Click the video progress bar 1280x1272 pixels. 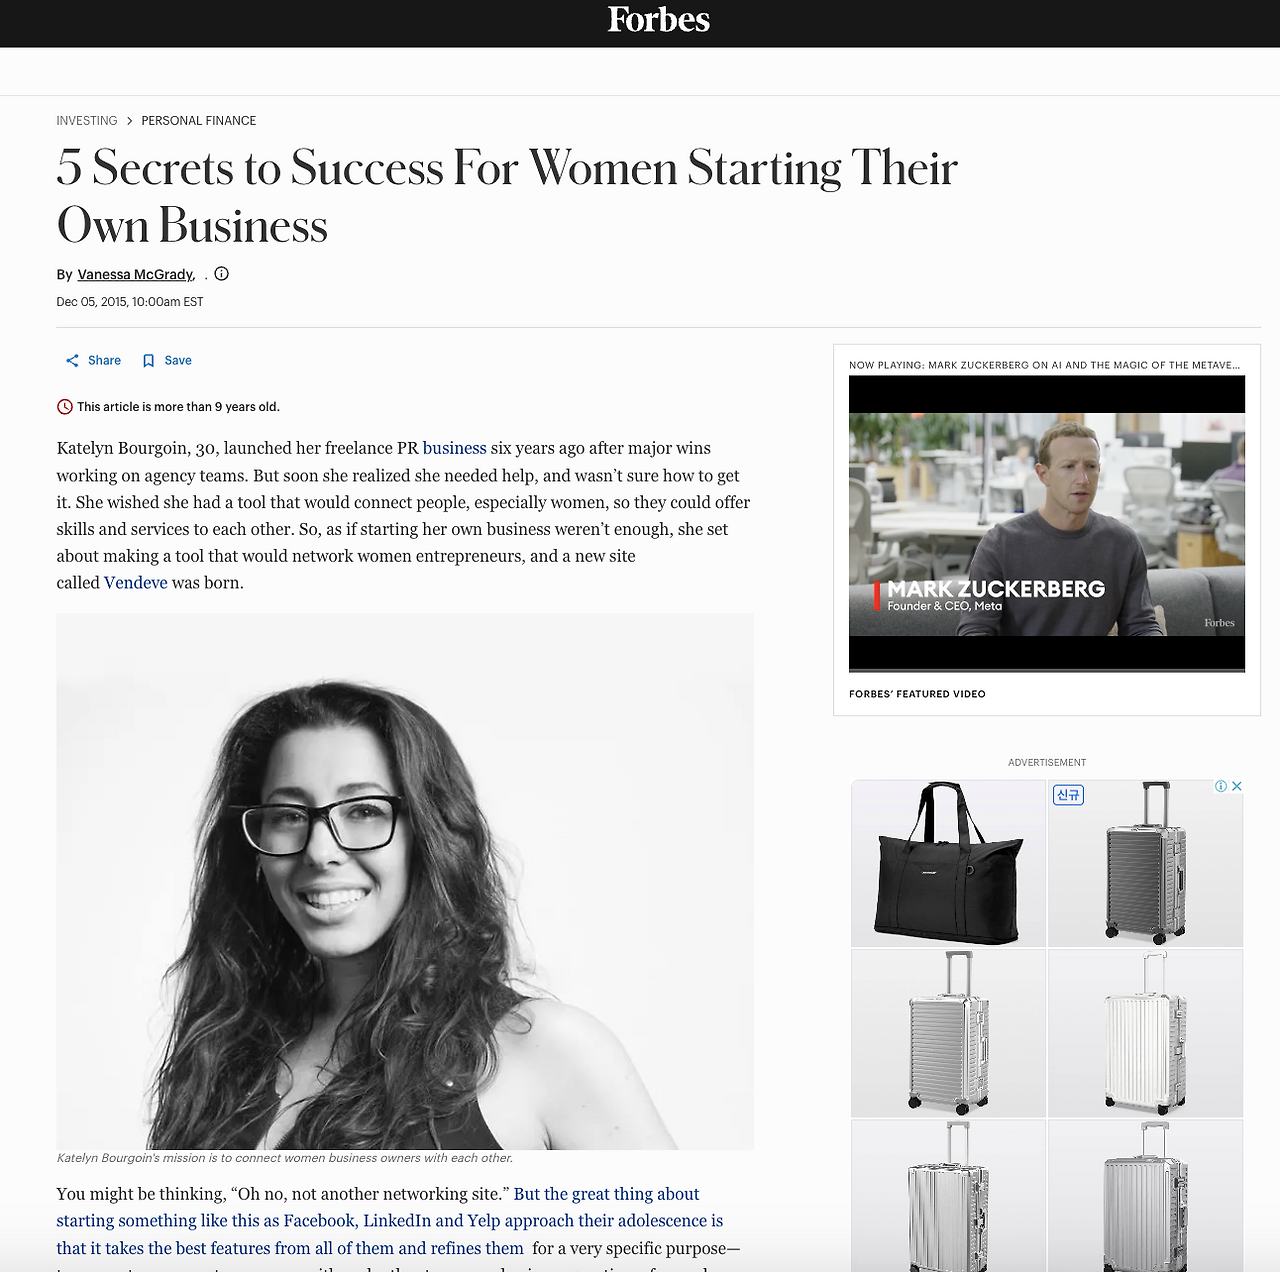1047,670
